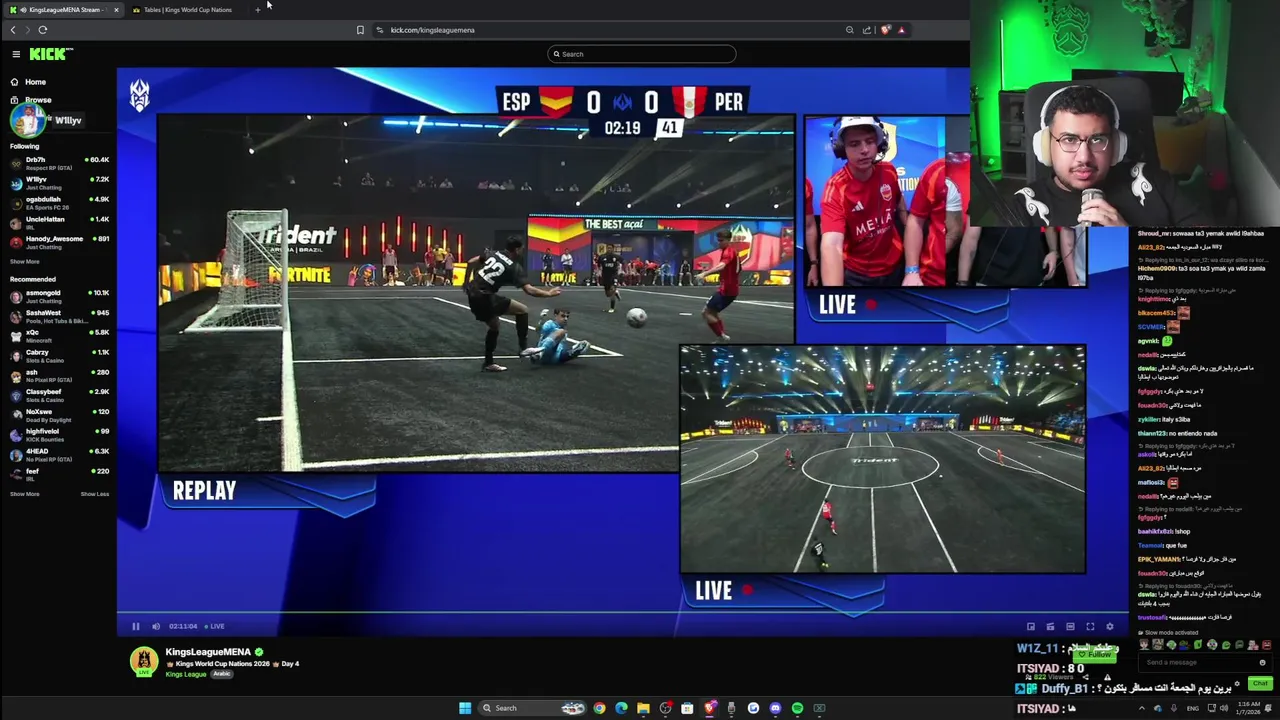
Task: Switch to Tables | Kings World Cup Nations tab
Action: pyautogui.click(x=187, y=10)
